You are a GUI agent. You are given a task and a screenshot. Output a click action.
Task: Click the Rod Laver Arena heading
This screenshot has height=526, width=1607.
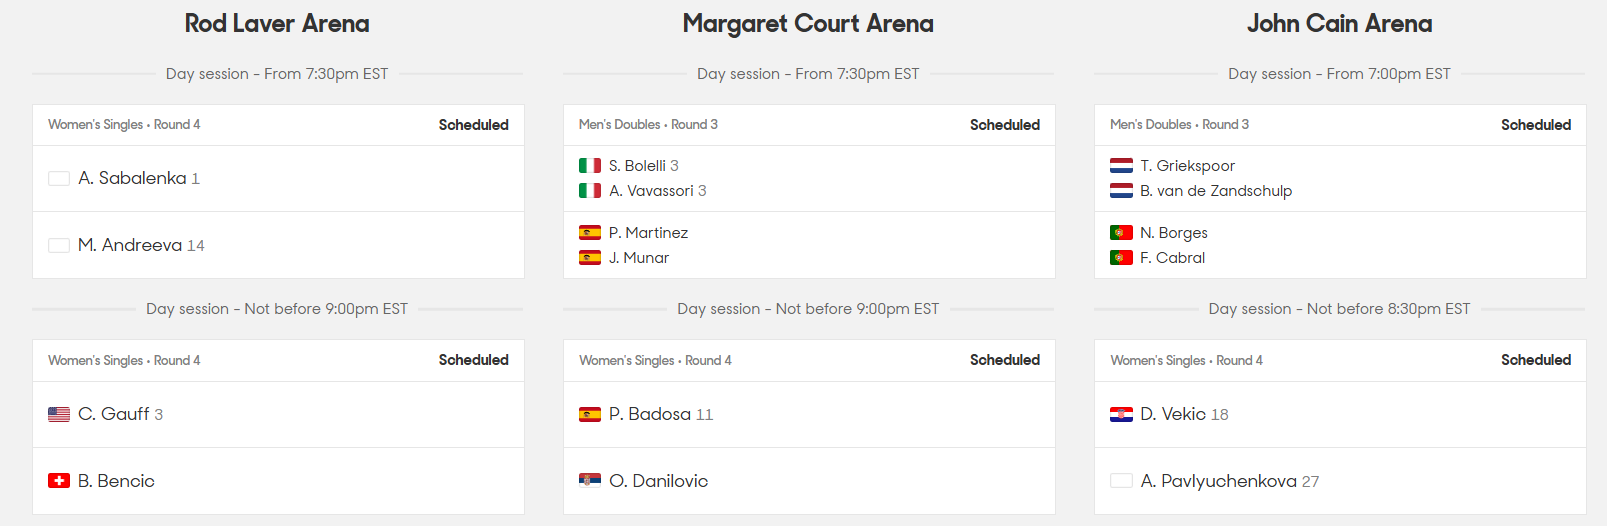277,24
